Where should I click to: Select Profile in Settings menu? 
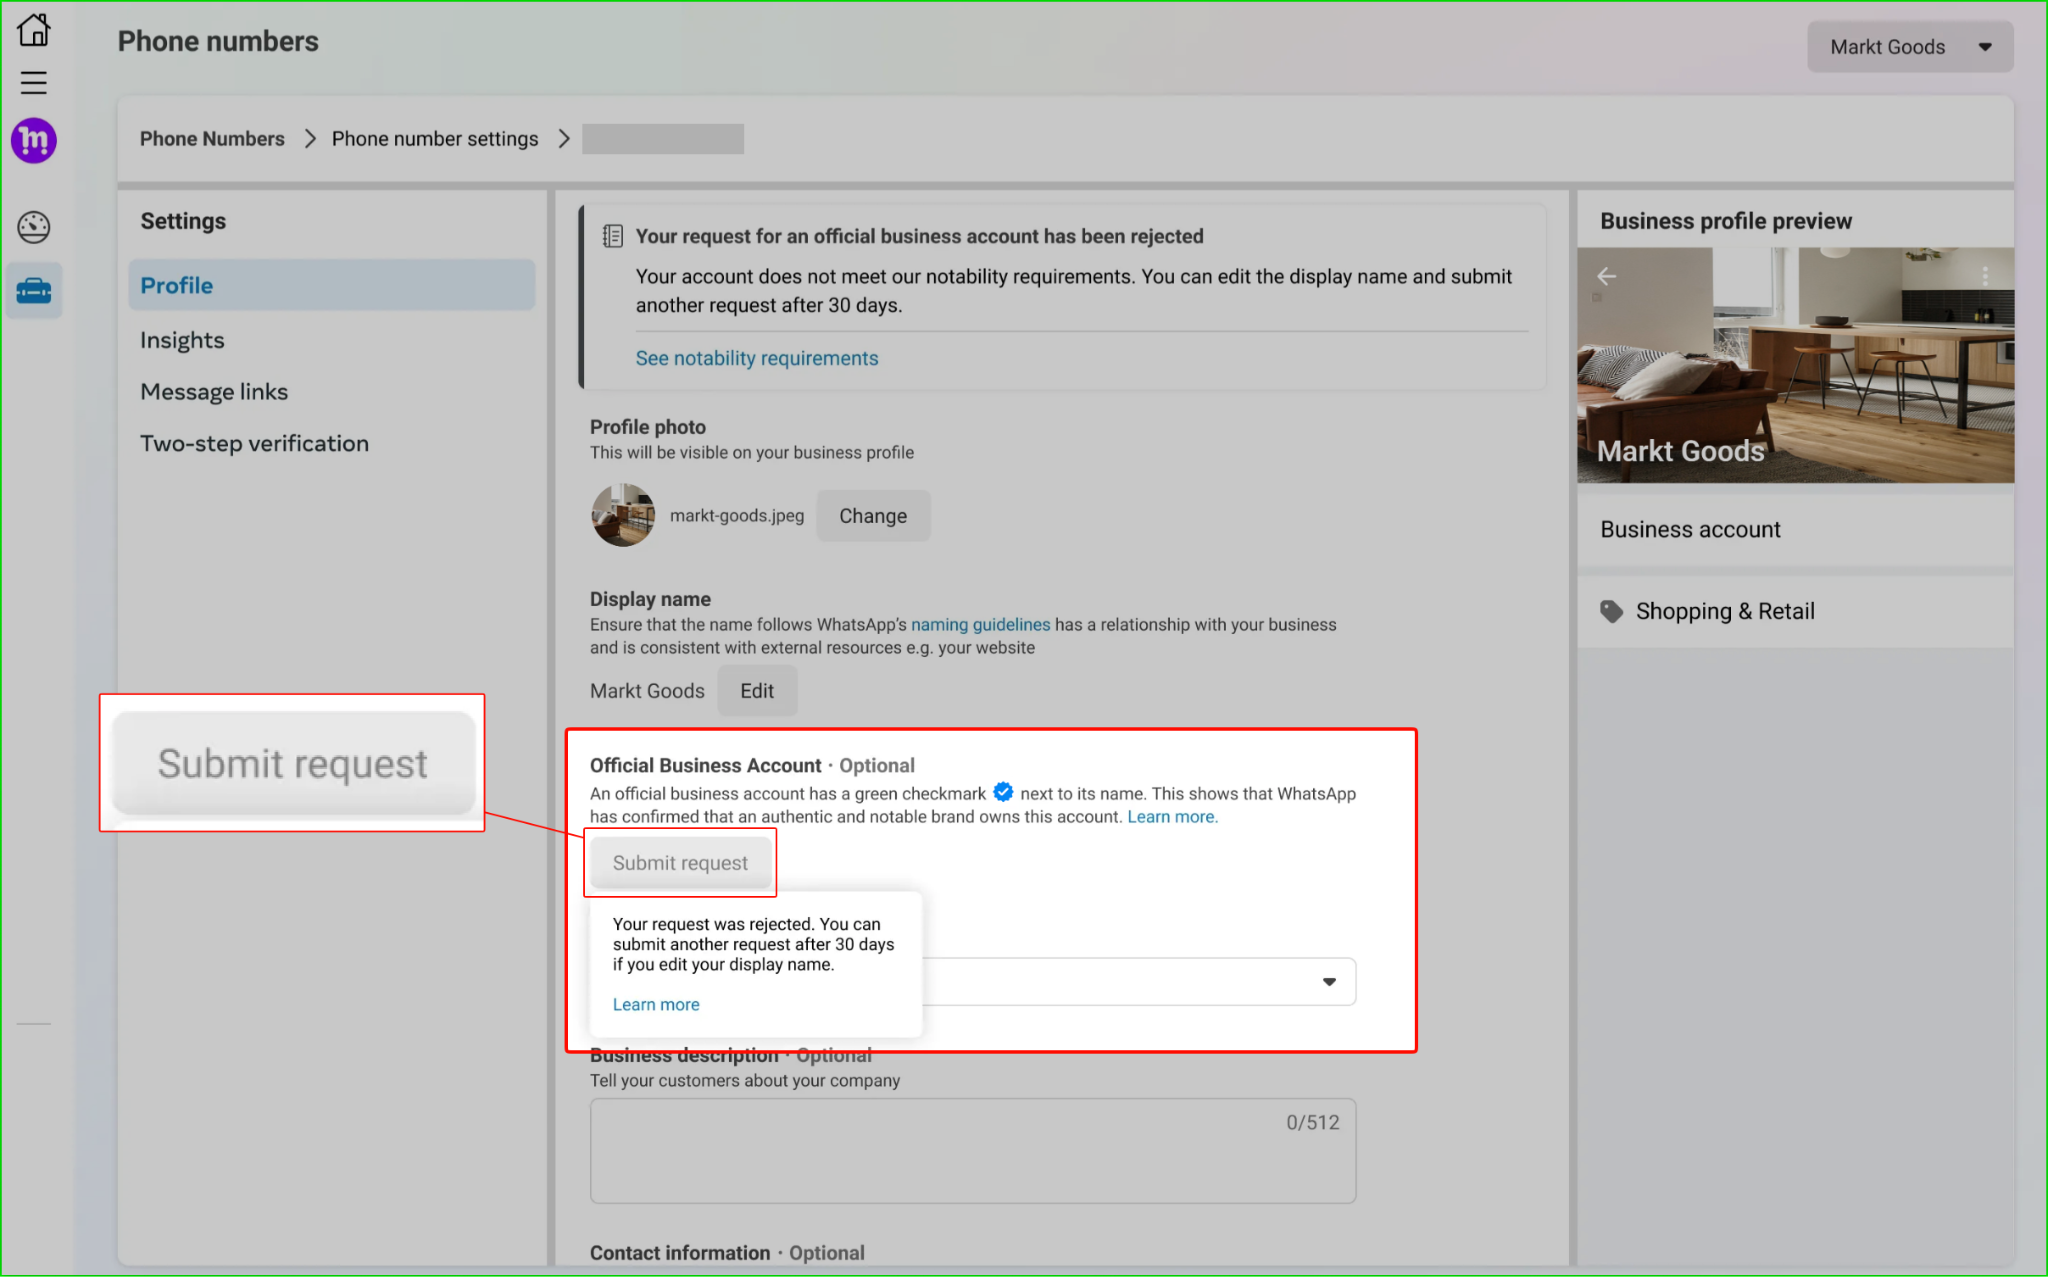coord(332,285)
